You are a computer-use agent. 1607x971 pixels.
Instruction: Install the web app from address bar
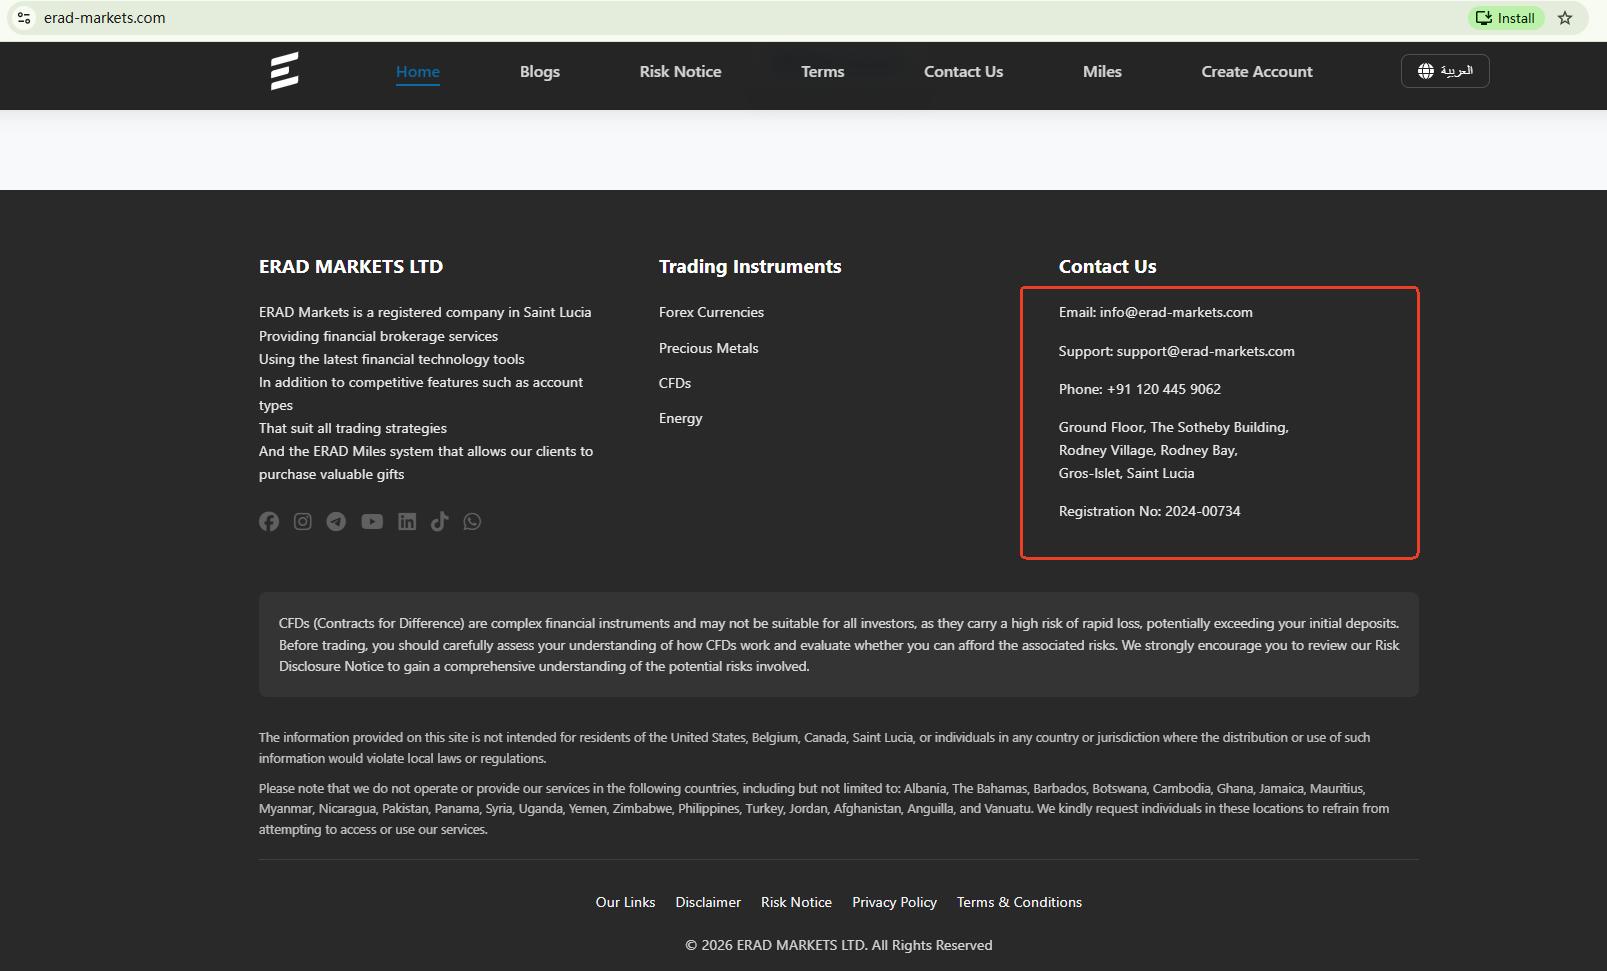click(1505, 18)
